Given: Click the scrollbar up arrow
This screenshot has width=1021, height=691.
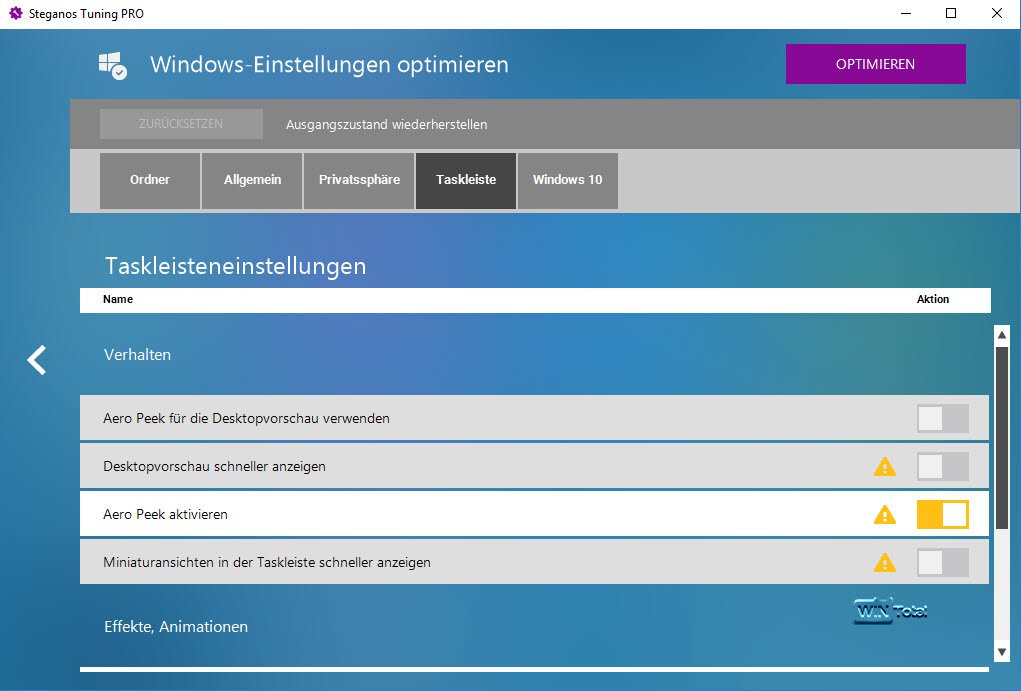Looking at the screenshot, I should pos(1002,335).
